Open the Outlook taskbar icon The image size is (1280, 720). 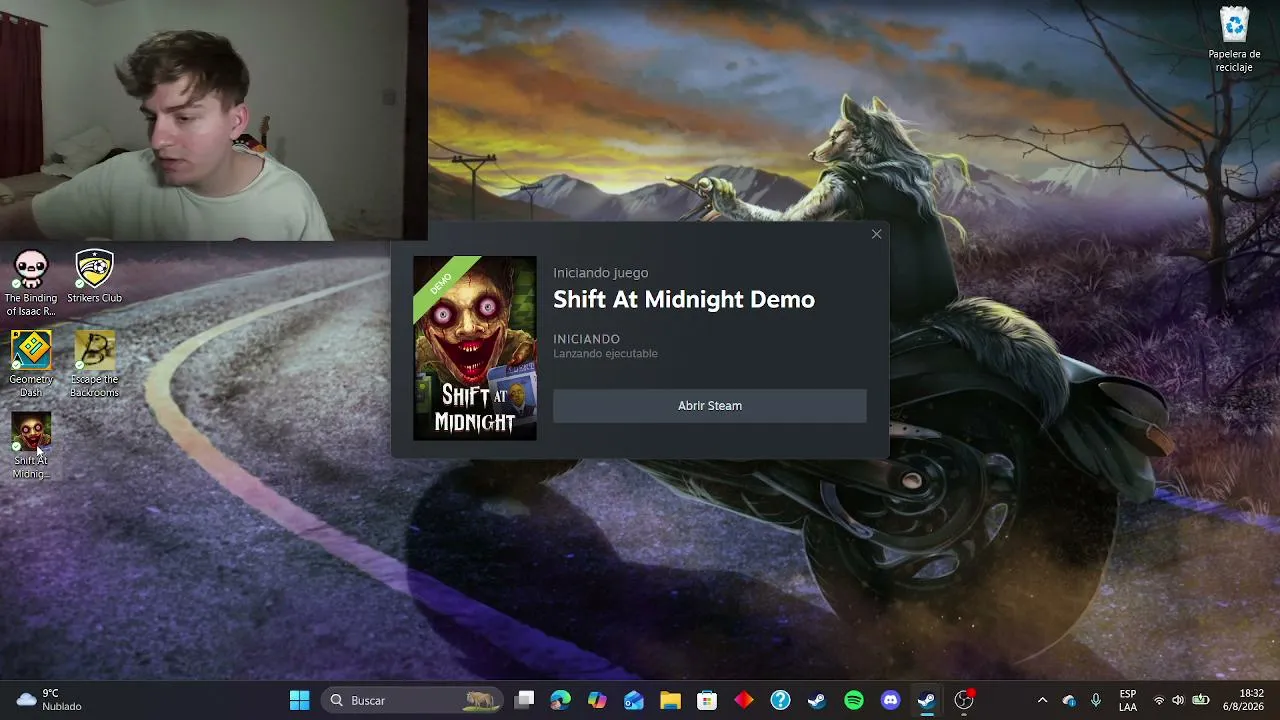(634, 700)
